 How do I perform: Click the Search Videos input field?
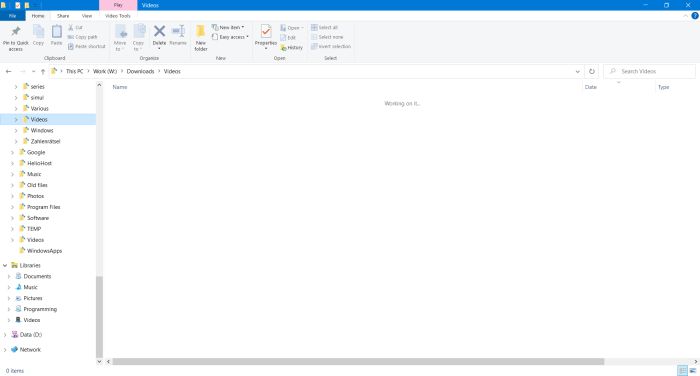pos(650,71)
